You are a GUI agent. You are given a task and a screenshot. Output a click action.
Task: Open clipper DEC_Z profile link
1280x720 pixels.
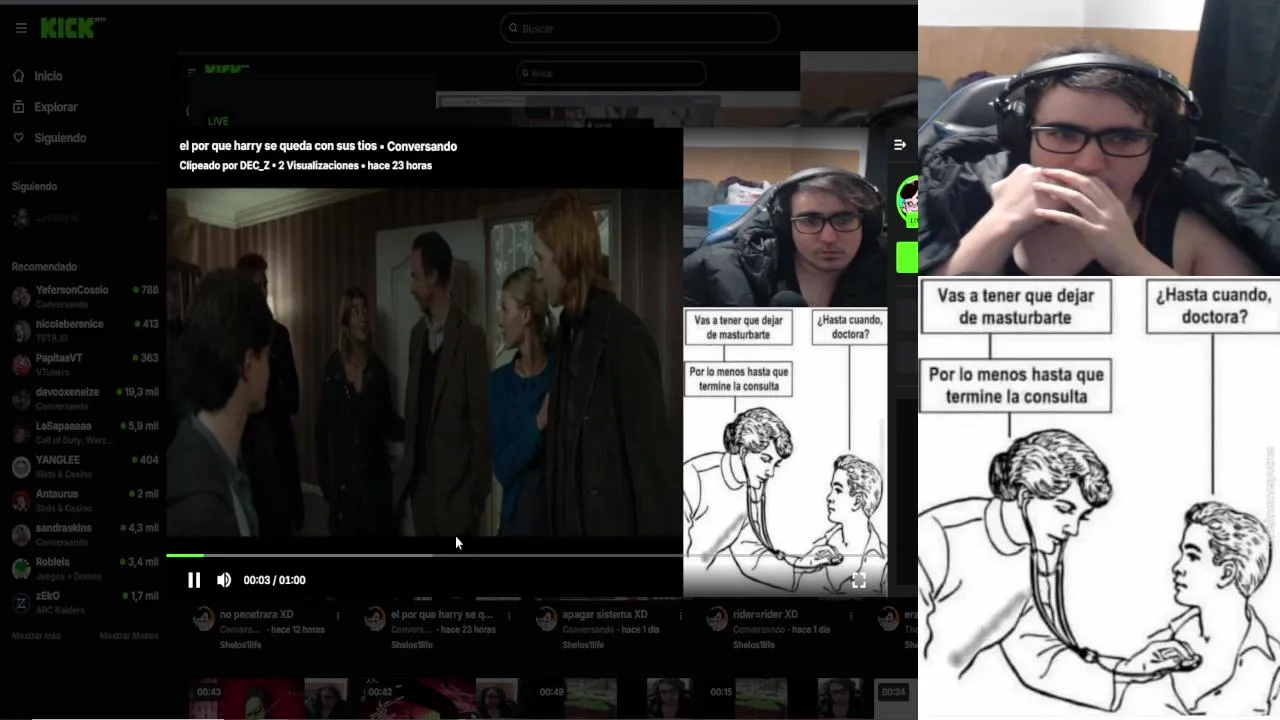click(255, 166)
